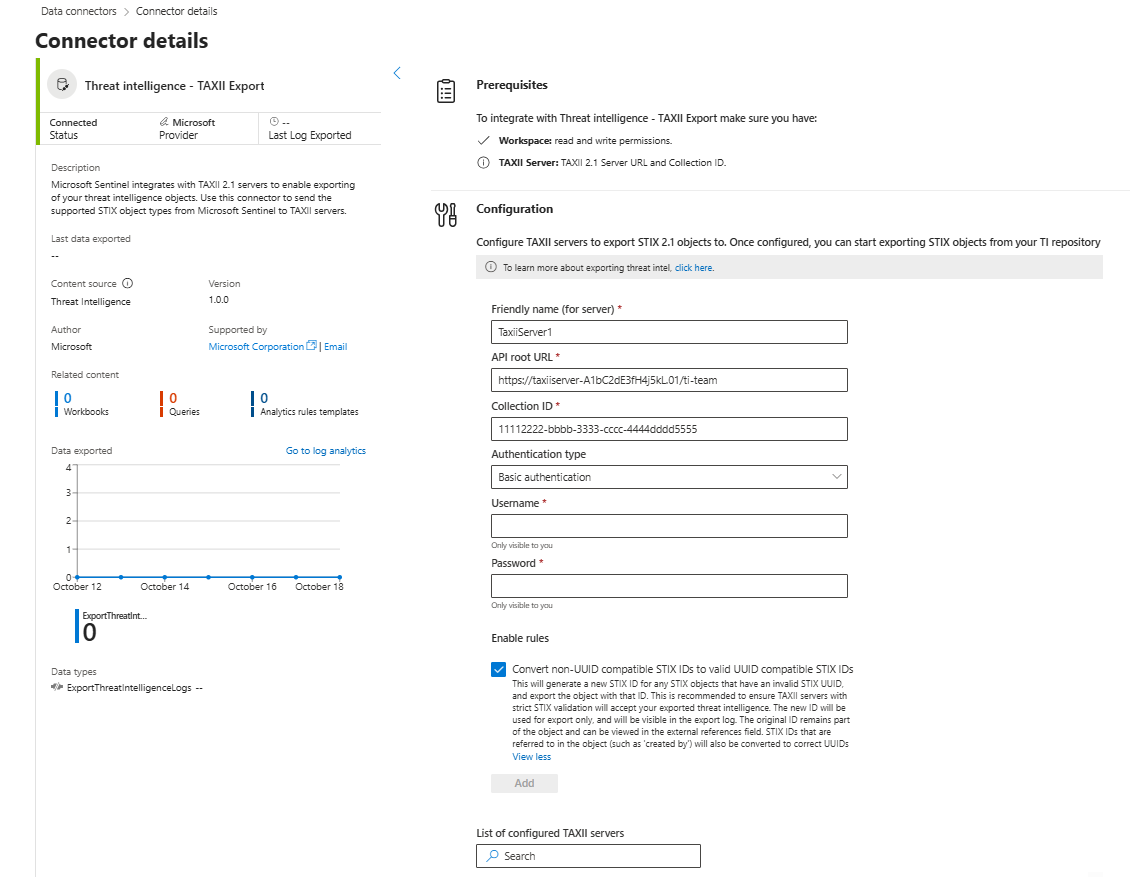Viewport: 1130px width, 877px height.
Task: Click the Microsoft Corporation external link icon
Action: click(311, 346)
